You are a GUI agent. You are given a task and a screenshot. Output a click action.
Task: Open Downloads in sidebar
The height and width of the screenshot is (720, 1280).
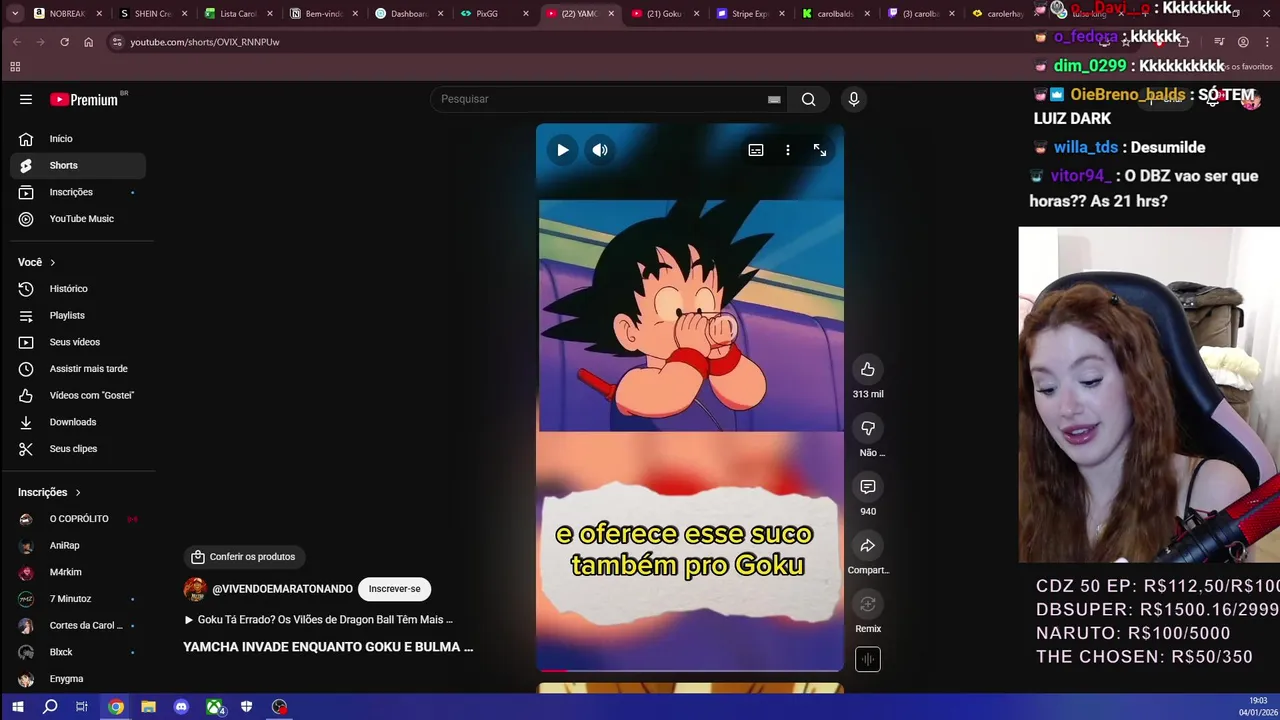coord(78,422)
